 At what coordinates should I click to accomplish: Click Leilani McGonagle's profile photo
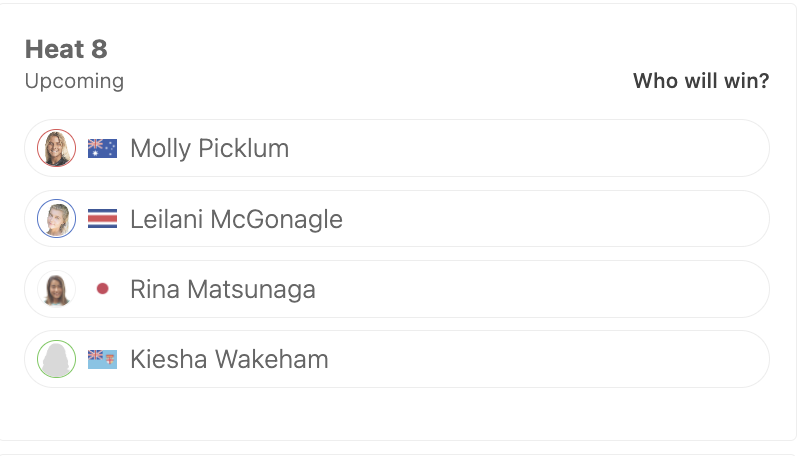tap(56, 218)
